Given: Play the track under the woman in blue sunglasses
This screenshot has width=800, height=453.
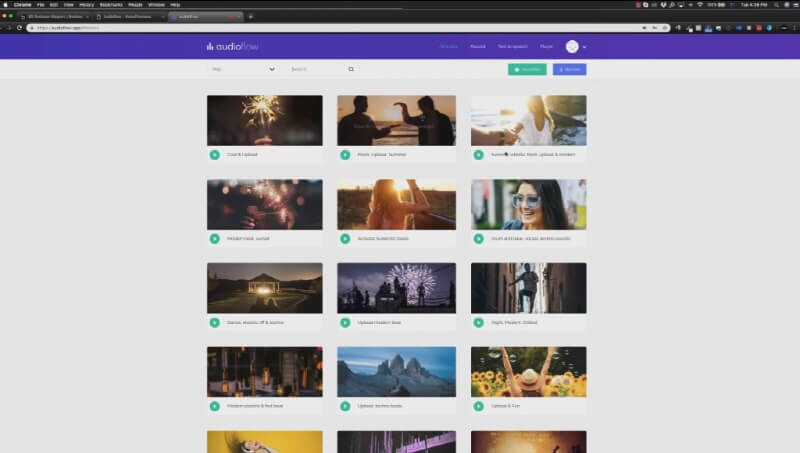Looking at the screenshot, I should tap(479, 238).
